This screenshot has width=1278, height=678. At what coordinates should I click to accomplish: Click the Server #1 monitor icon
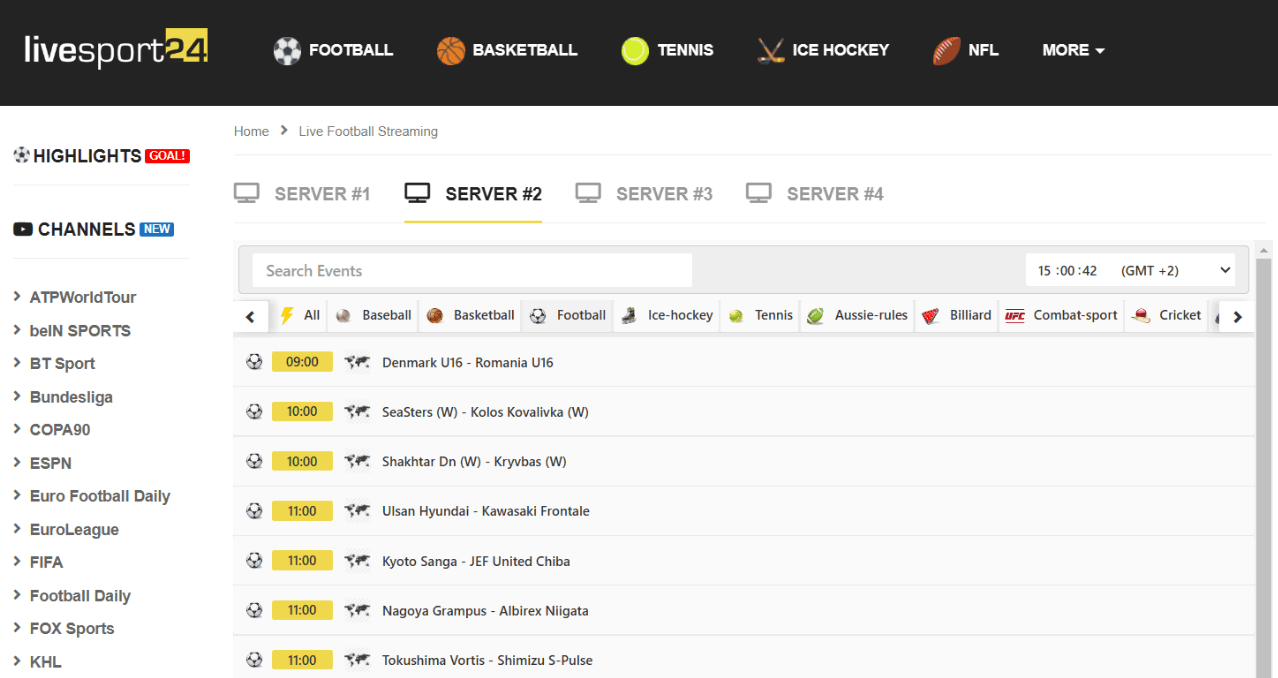point(247,193)
